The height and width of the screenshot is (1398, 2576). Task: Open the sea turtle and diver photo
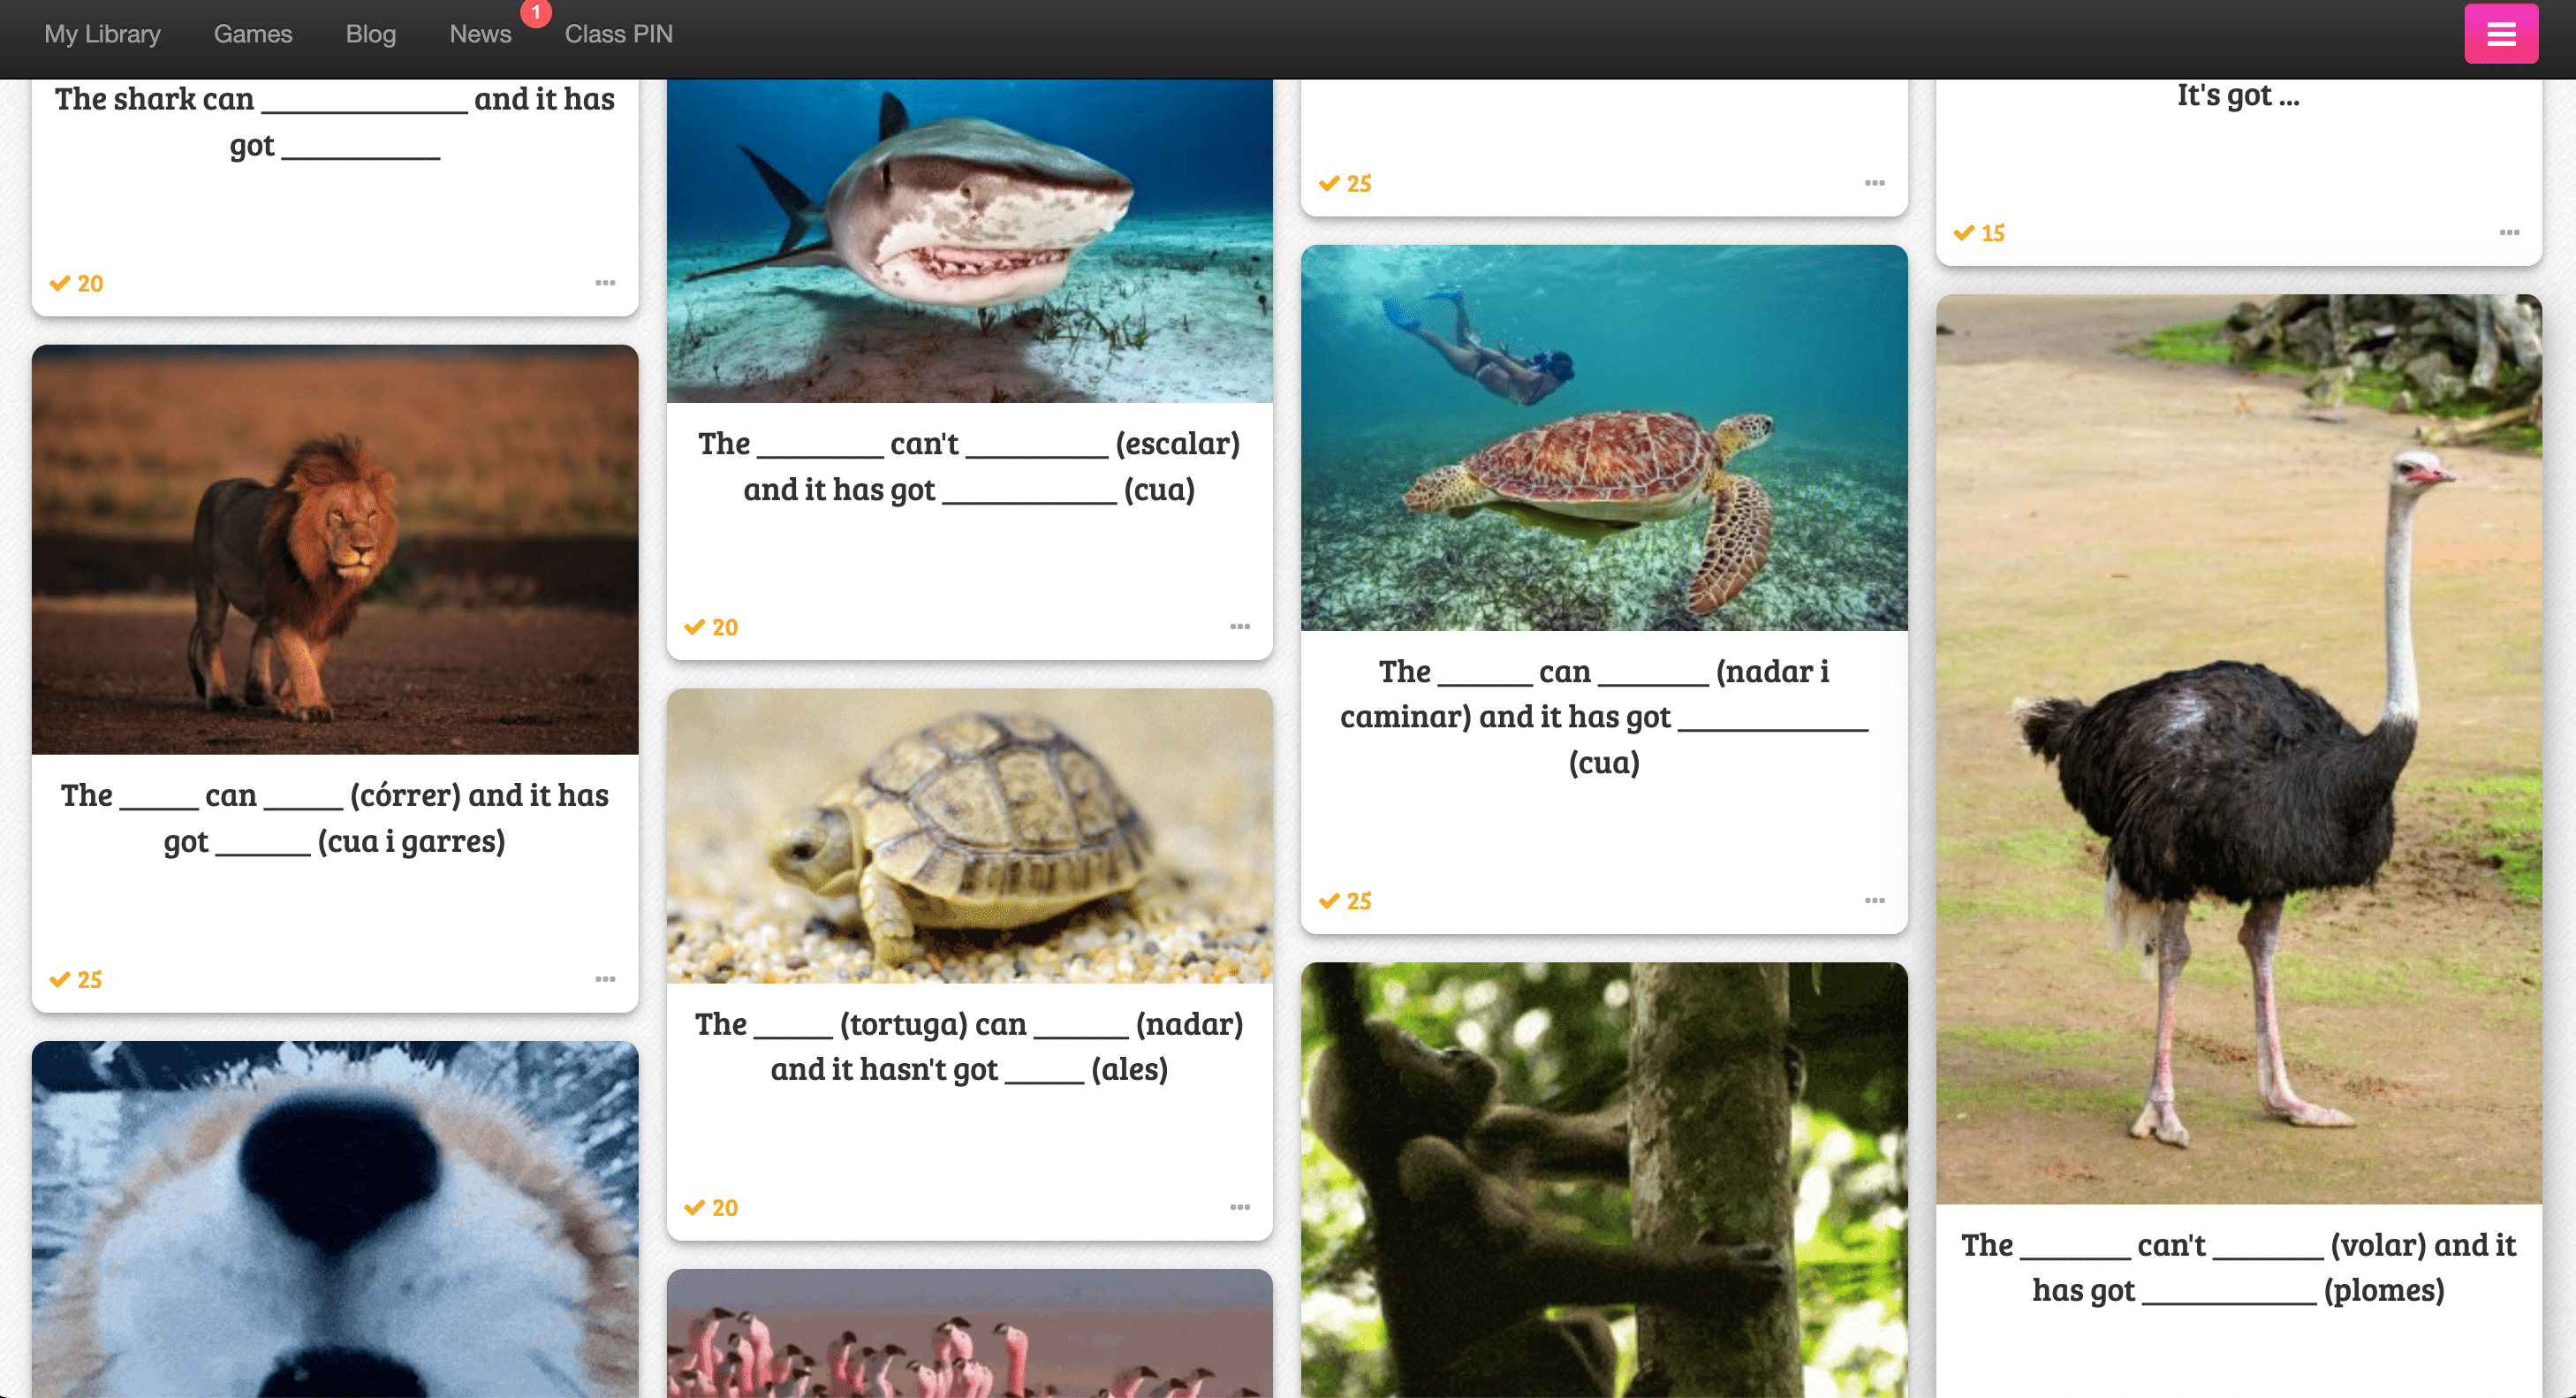point(1604,438)
